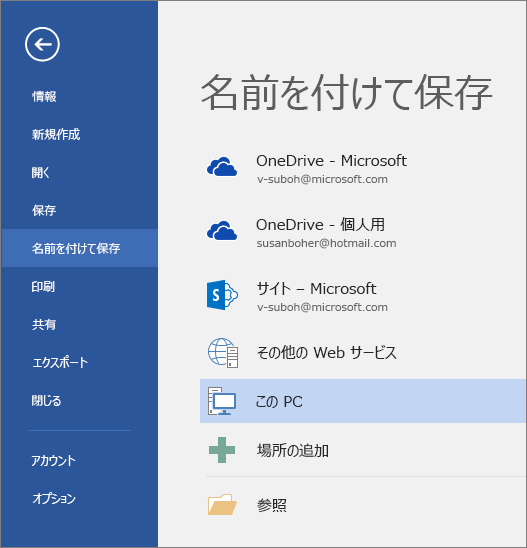Click susanboher@hotmail.com account text
Image resolution: width=527 pixels, height=548 pixels.
coord(326,243)
